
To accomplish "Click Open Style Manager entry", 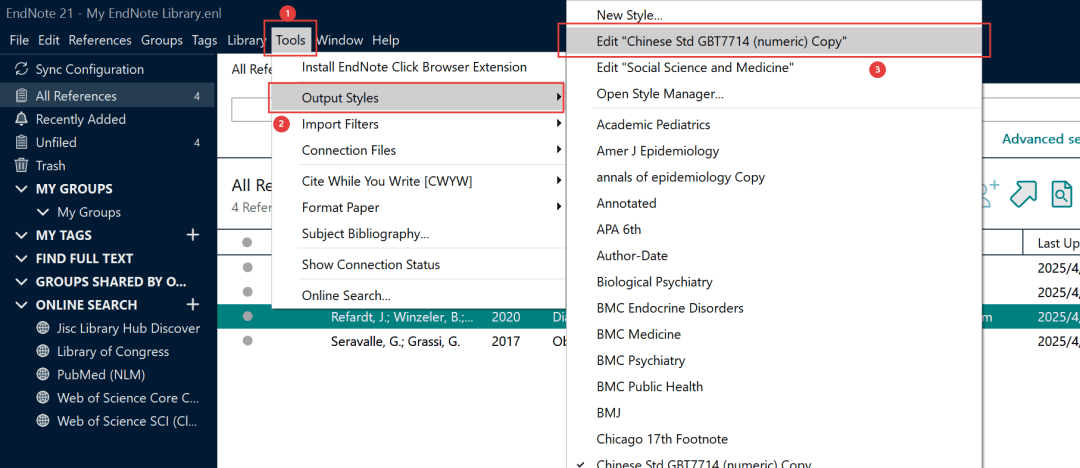I will pyautogui.click(x=660, y=94).
